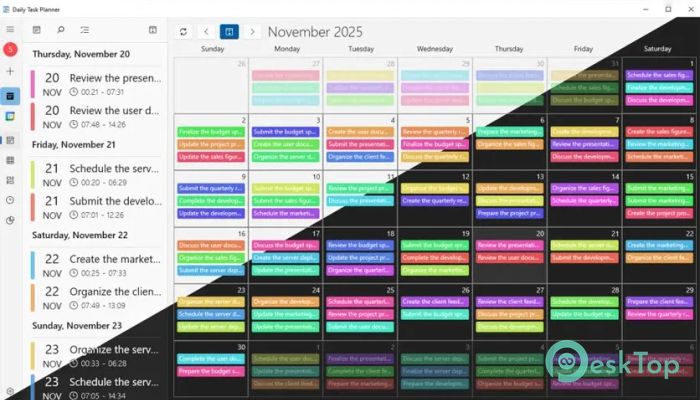Select the November 16 day cell number
This screenshot has width=700, height=400.
point(242,233)
